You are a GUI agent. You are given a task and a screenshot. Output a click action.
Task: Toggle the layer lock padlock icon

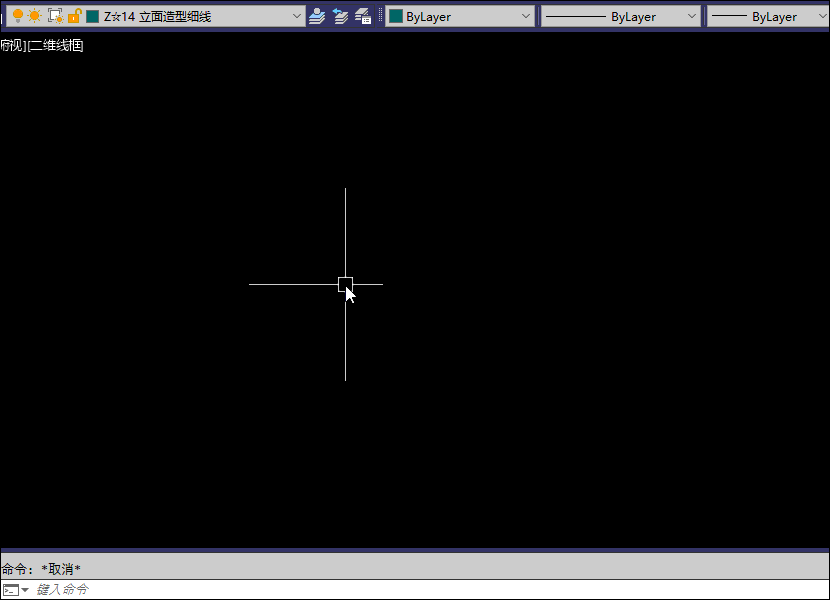74,16
